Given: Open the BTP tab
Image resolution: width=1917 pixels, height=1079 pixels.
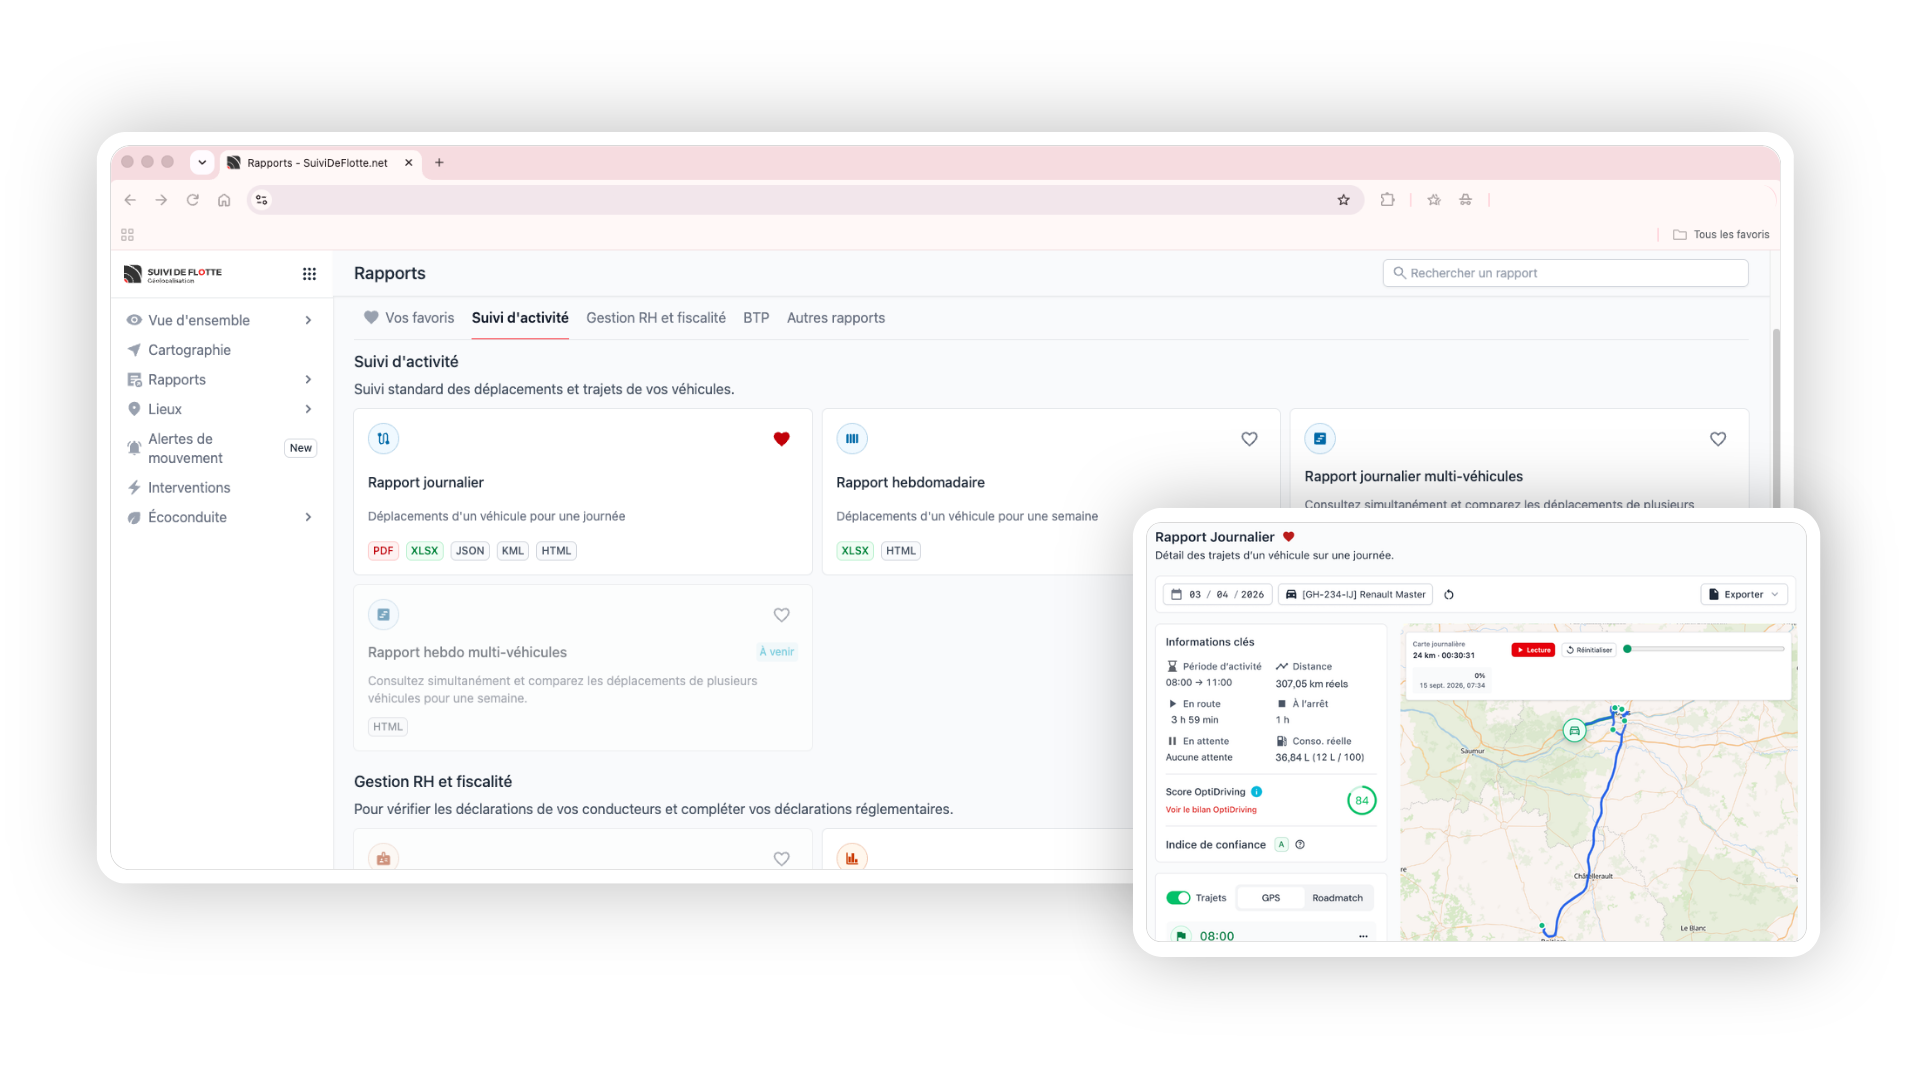Looking at the screenshot, I should click(x=756, y=318).
